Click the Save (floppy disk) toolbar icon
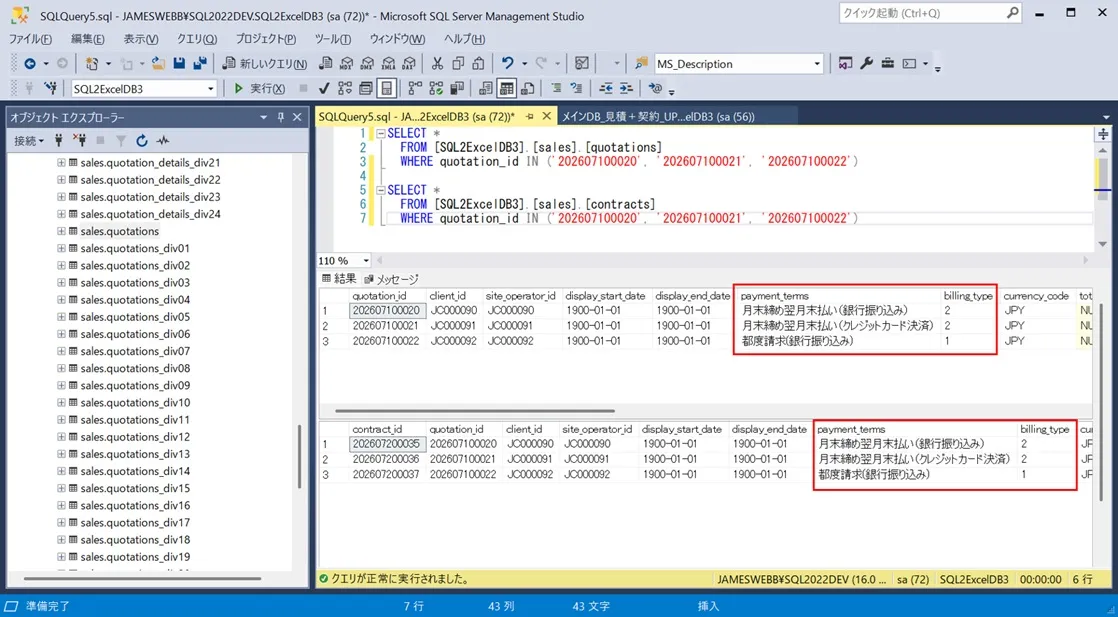This screenshot has width=1118, height=617. (x=179, y=63)
